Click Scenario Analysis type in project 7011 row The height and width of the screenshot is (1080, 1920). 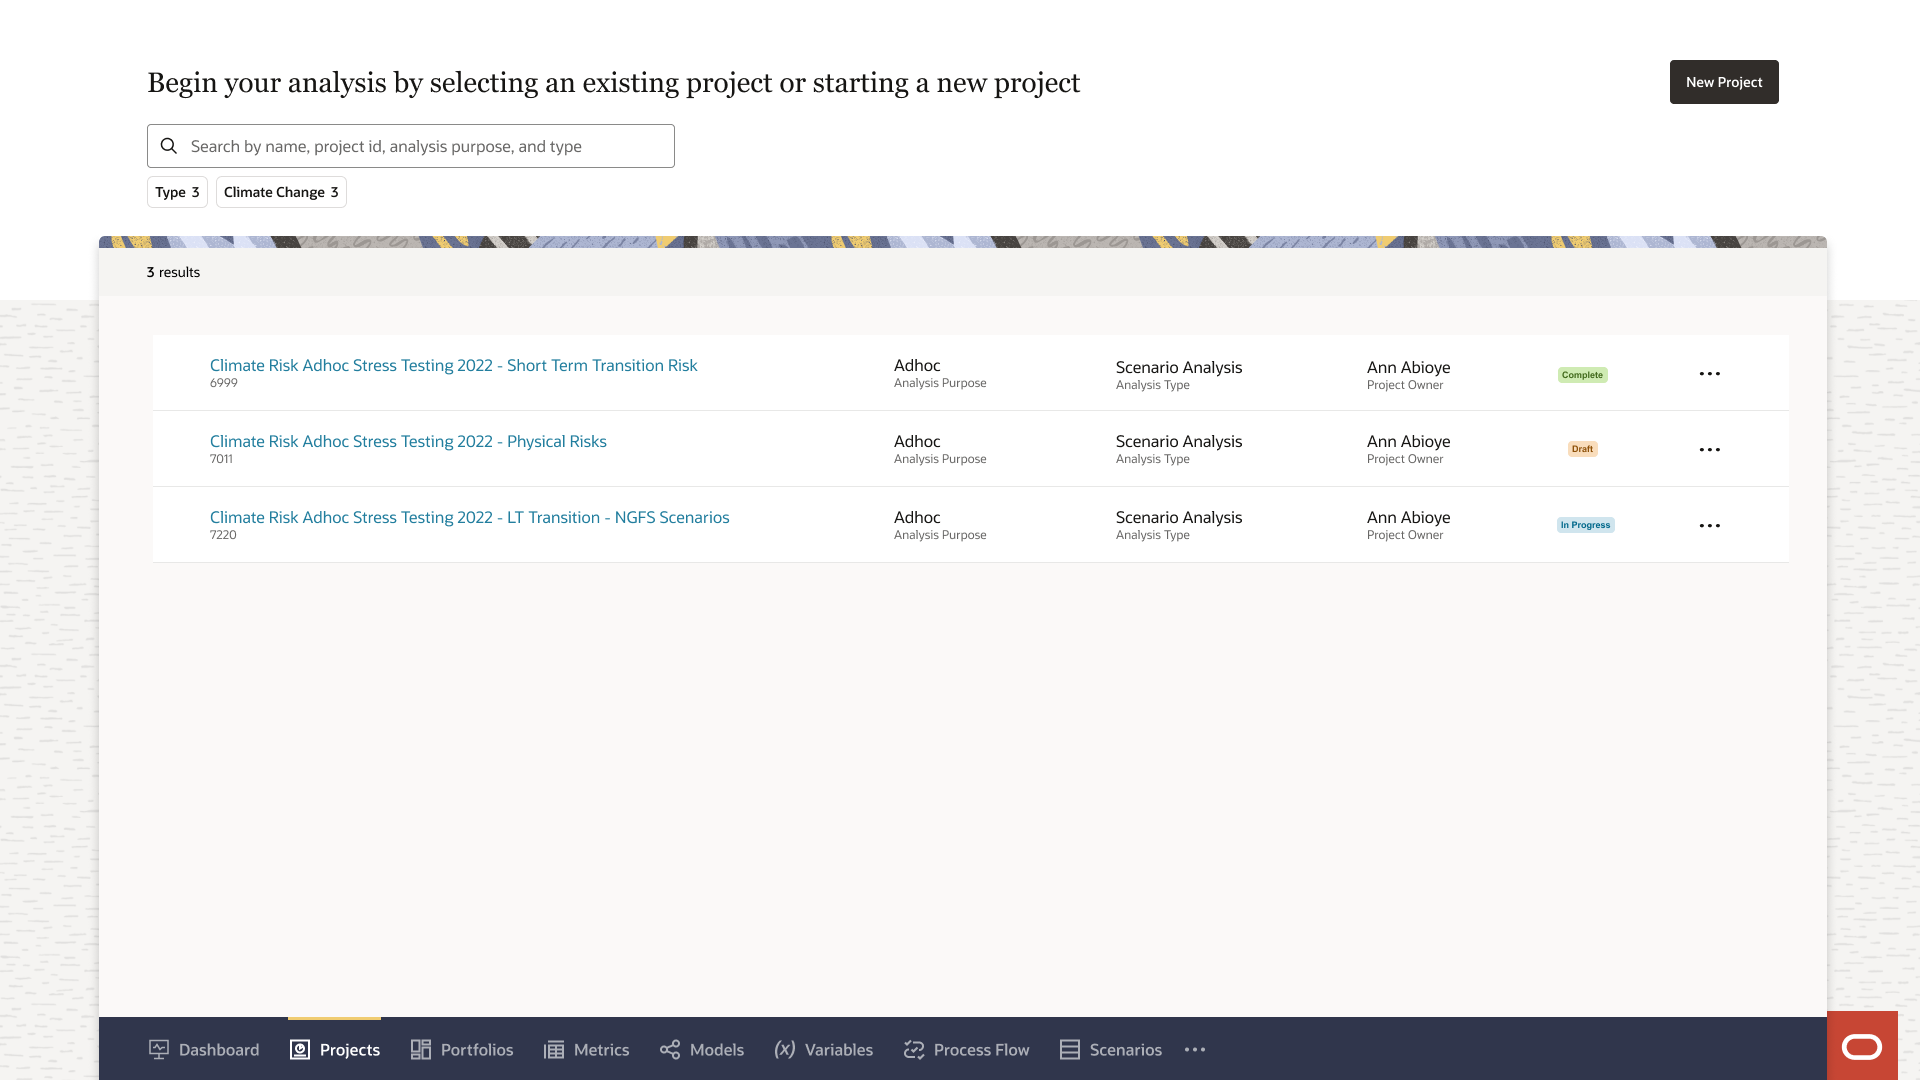coord(1179,441)
